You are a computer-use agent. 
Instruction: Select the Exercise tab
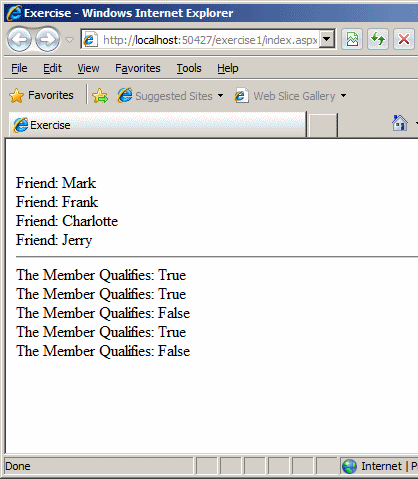pos(157,125)
